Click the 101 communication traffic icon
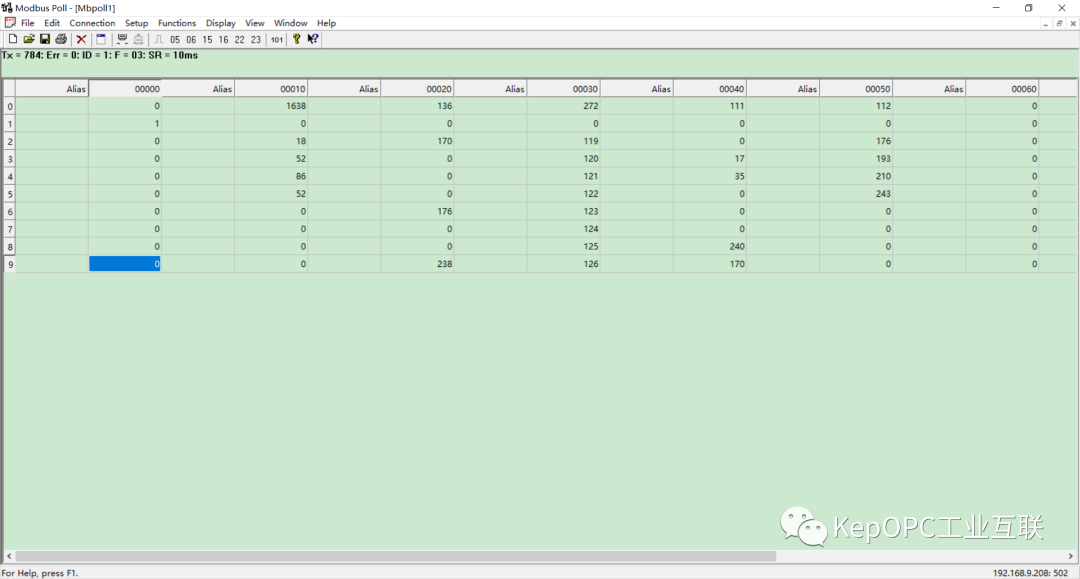Viewport: 1080px width, 579px height. pos(277,40)
